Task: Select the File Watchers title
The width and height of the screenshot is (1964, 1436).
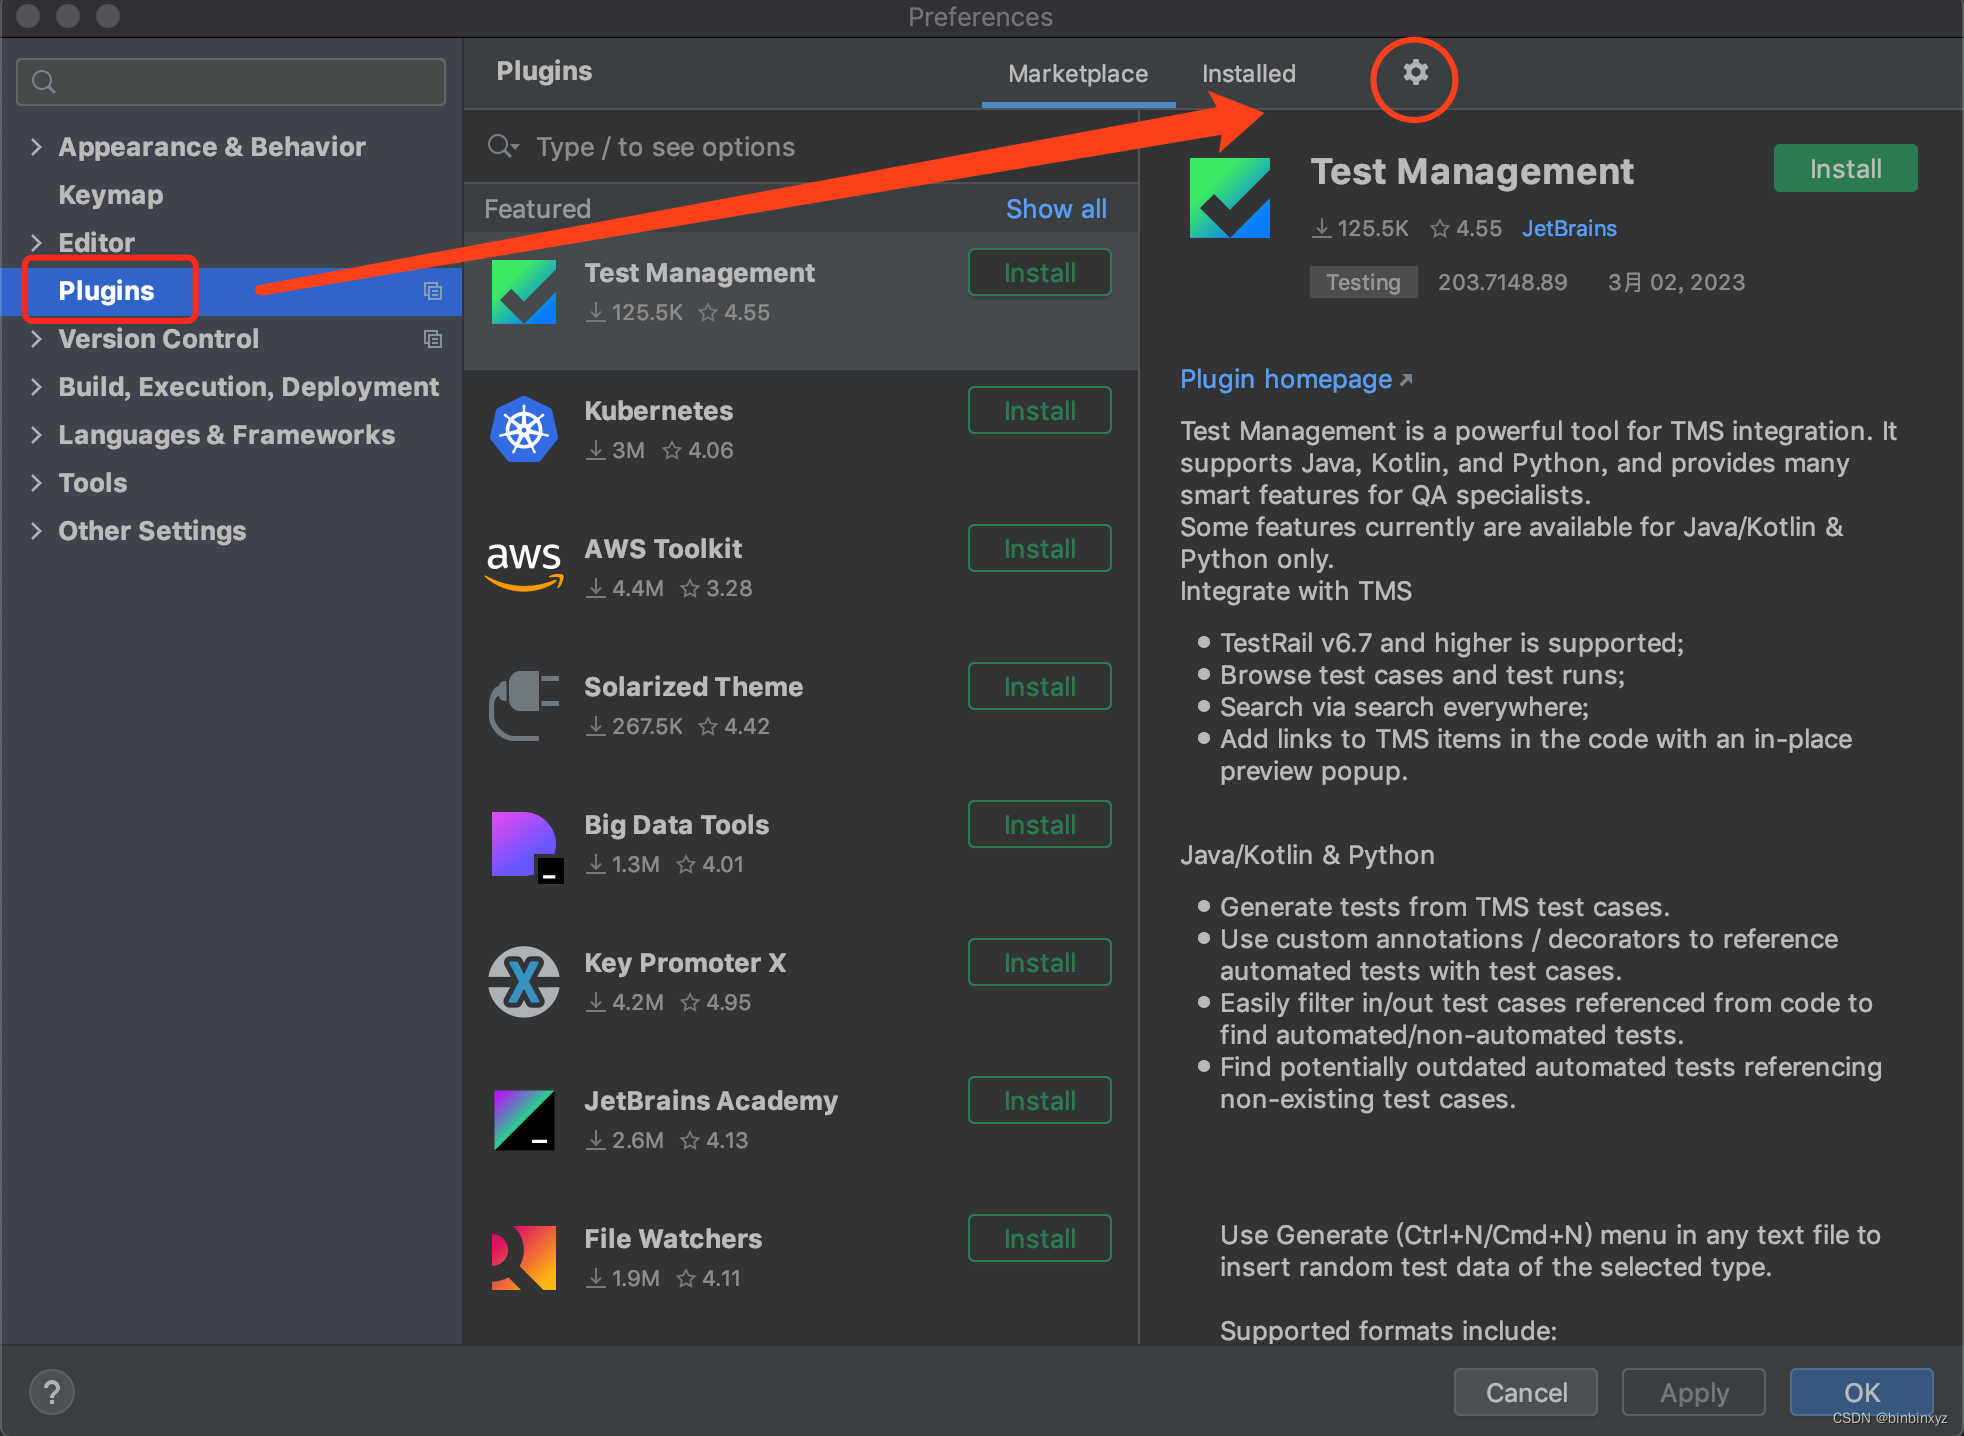Action: point(673,1239)
